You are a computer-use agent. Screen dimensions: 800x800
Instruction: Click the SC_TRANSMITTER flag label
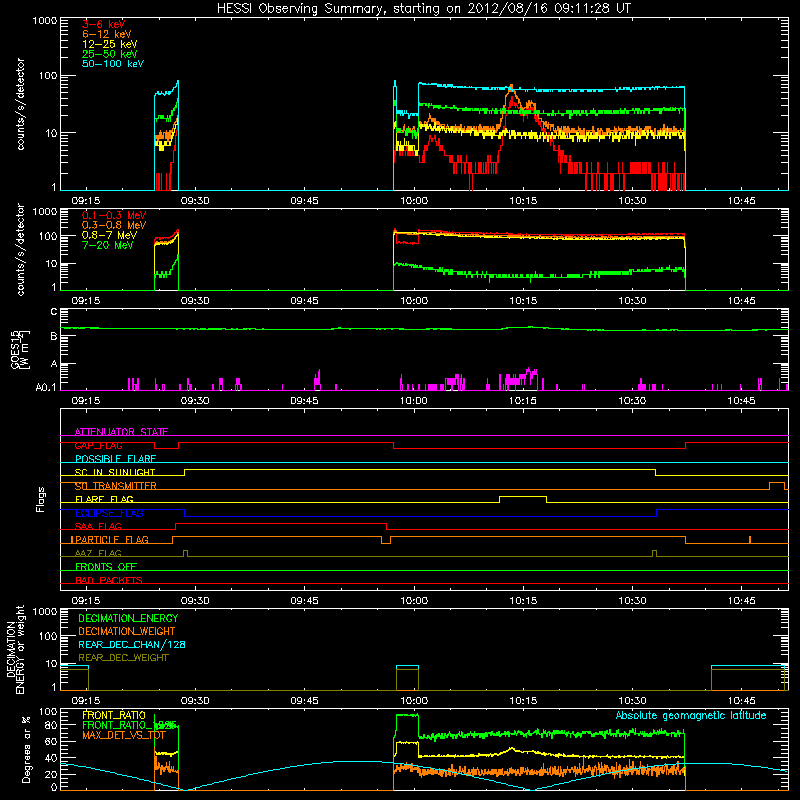115,486
